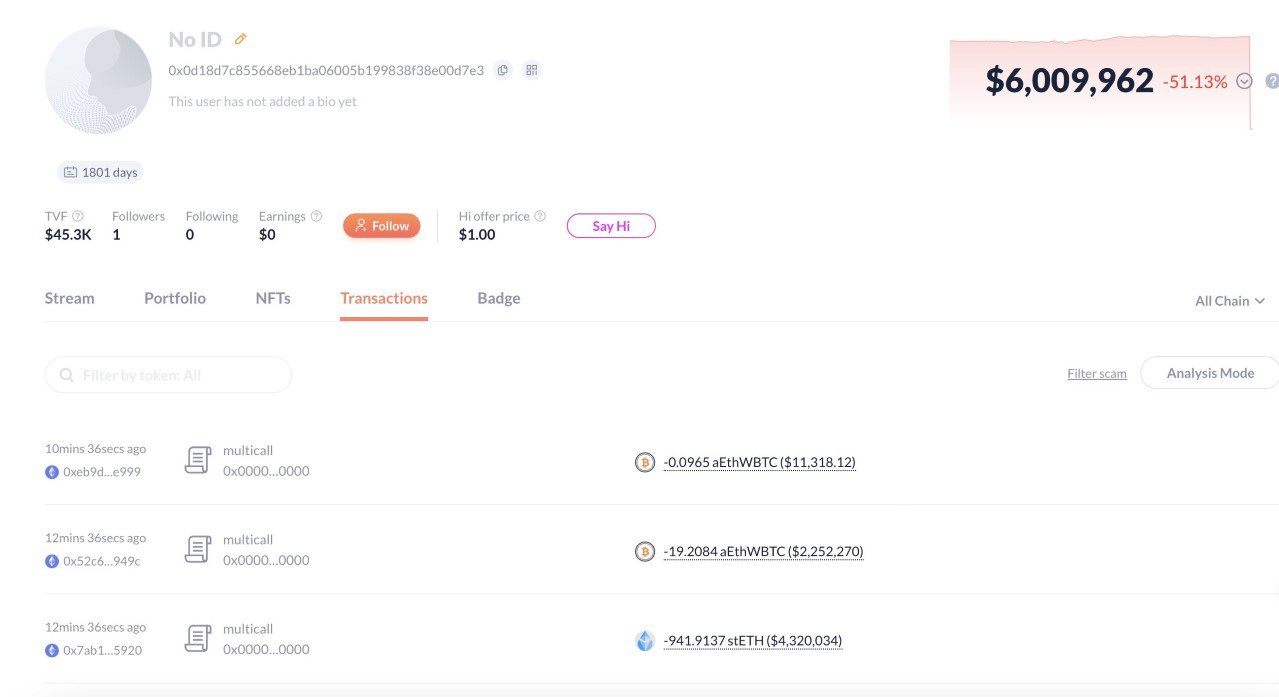The width and height of the screenshot is (1279, 697).
Task: Toggle the Filter scam option
Action: (1097, 374)
